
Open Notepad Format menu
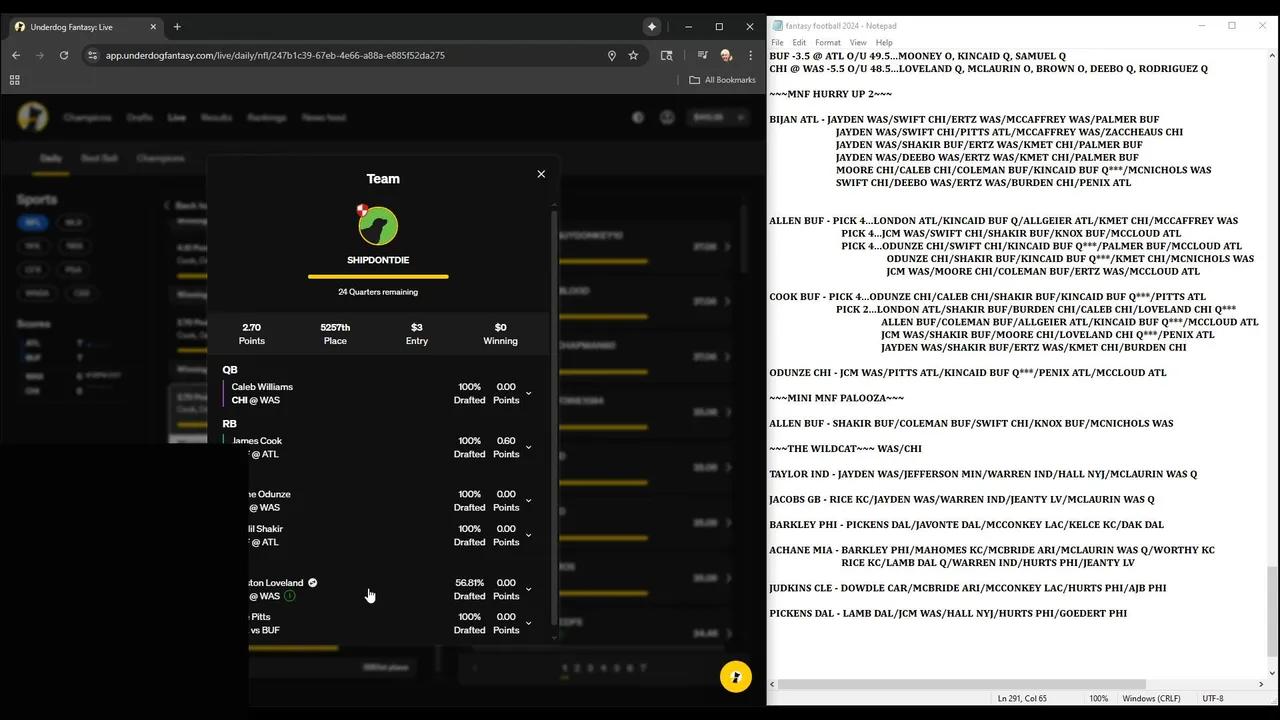pos(828,43)
